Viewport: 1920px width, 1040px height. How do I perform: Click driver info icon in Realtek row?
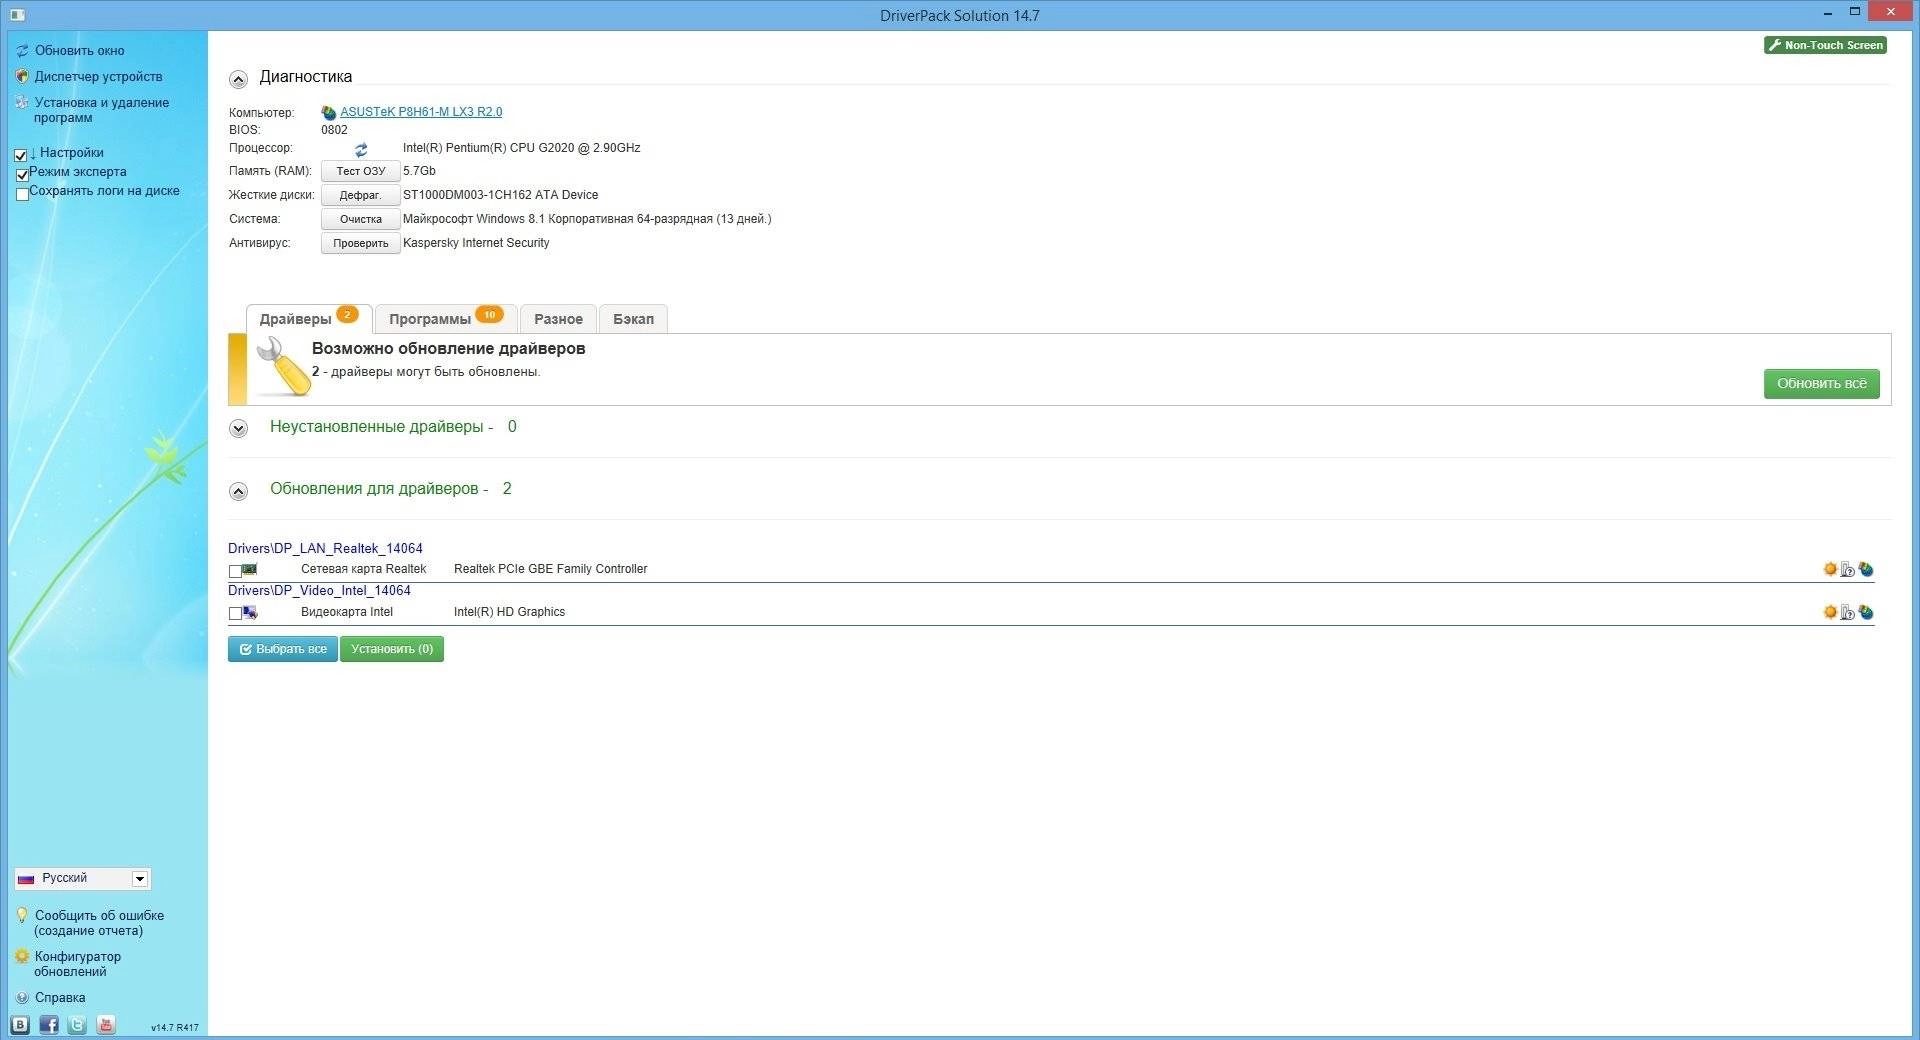tap(1848, 570)
